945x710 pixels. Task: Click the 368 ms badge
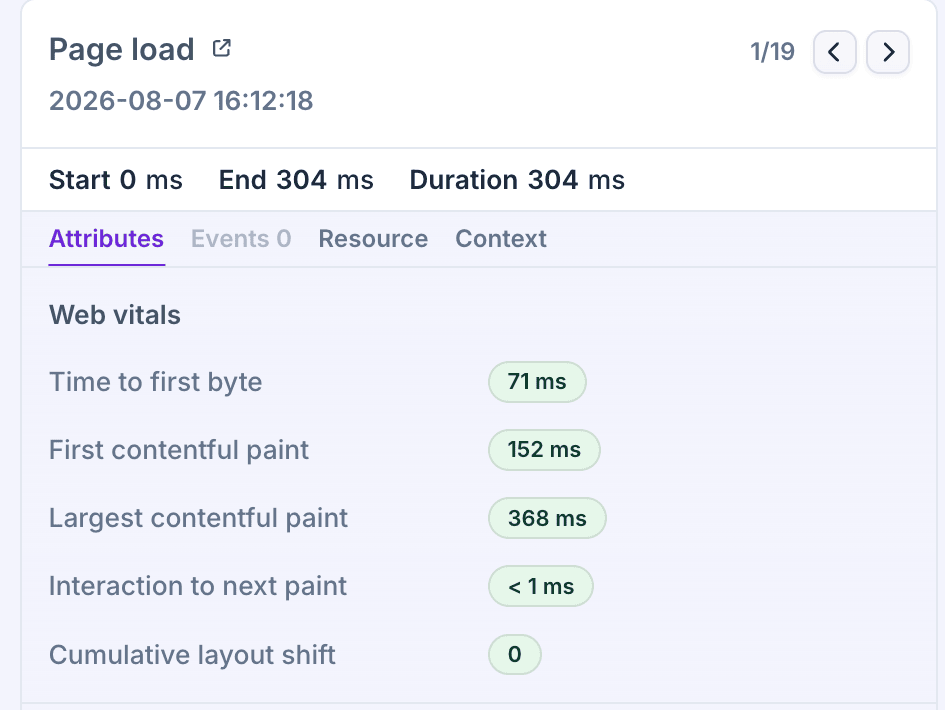click(x=547, y=518)
